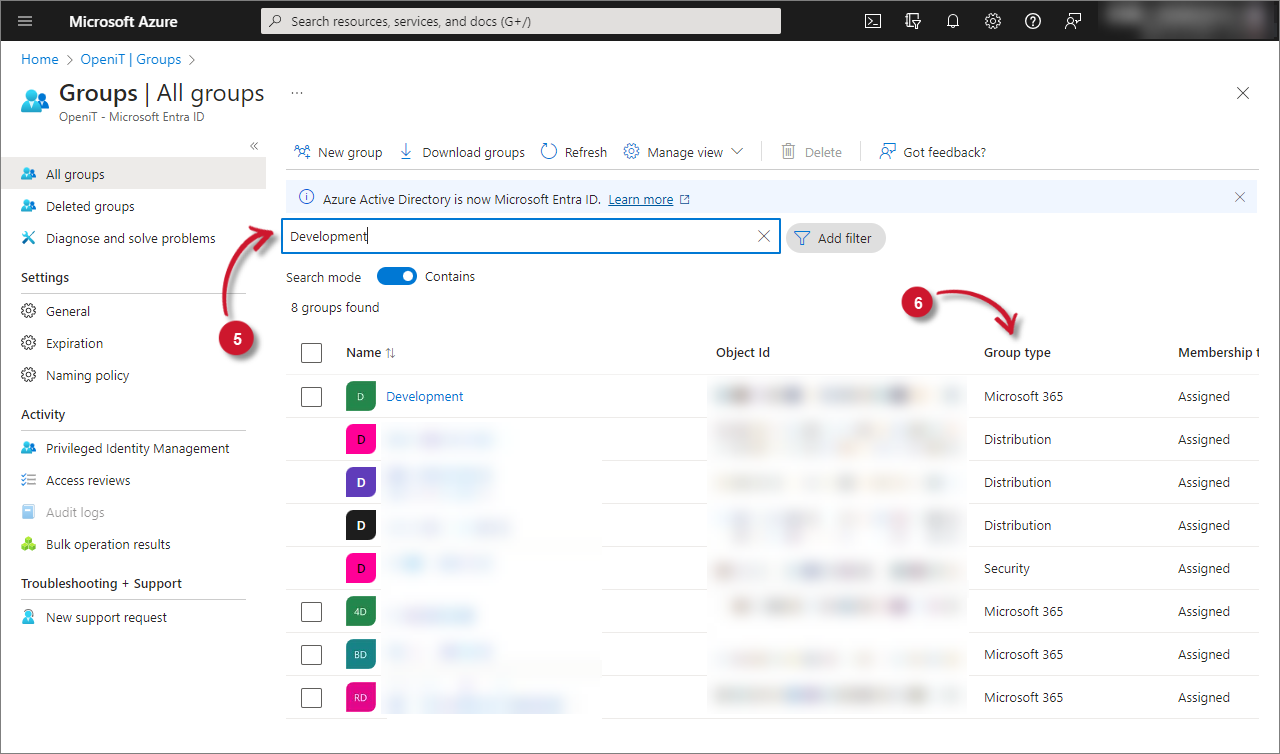Viewport: 1280px width, 754px height.
Task: Open the Add filter picker
Action: [x=835, y=238]
